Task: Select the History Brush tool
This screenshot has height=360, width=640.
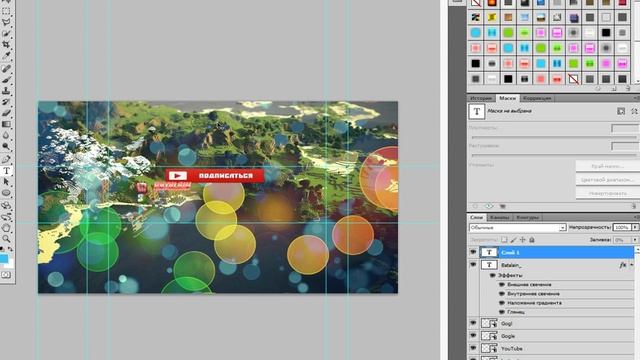Action: (6, 102)
